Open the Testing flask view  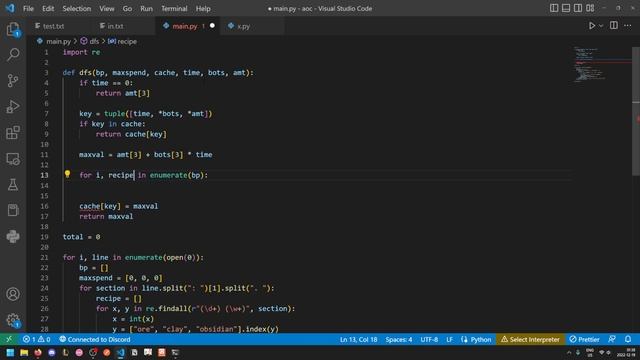13,184
